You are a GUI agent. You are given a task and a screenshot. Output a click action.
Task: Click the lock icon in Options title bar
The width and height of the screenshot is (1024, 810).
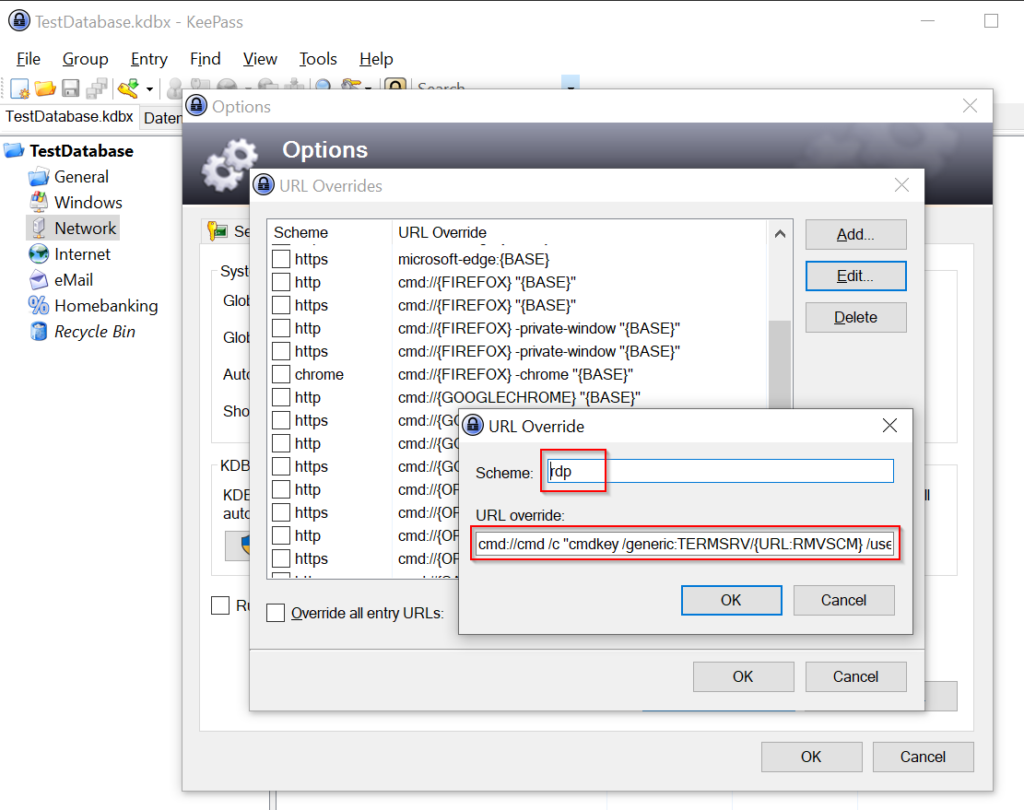197,106
